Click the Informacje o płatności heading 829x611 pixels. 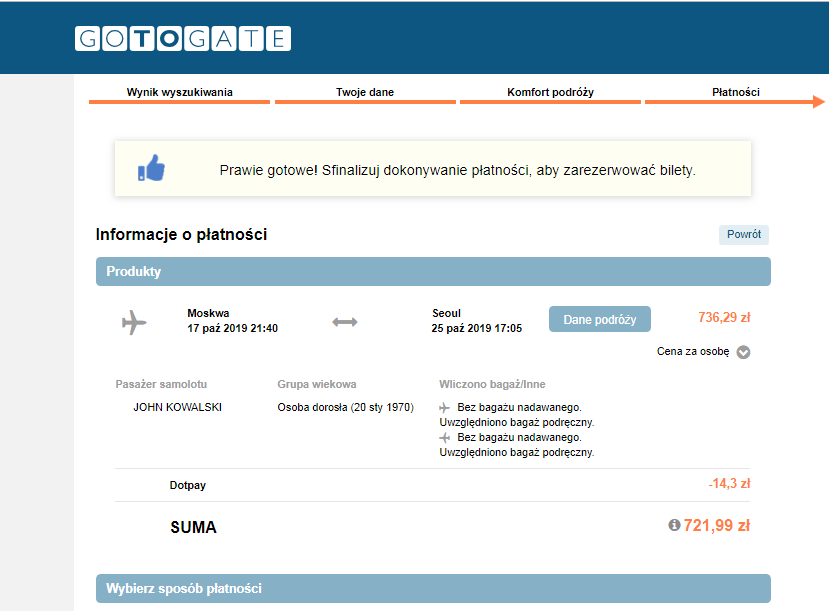pyautogui.click(x=181, y=235)
